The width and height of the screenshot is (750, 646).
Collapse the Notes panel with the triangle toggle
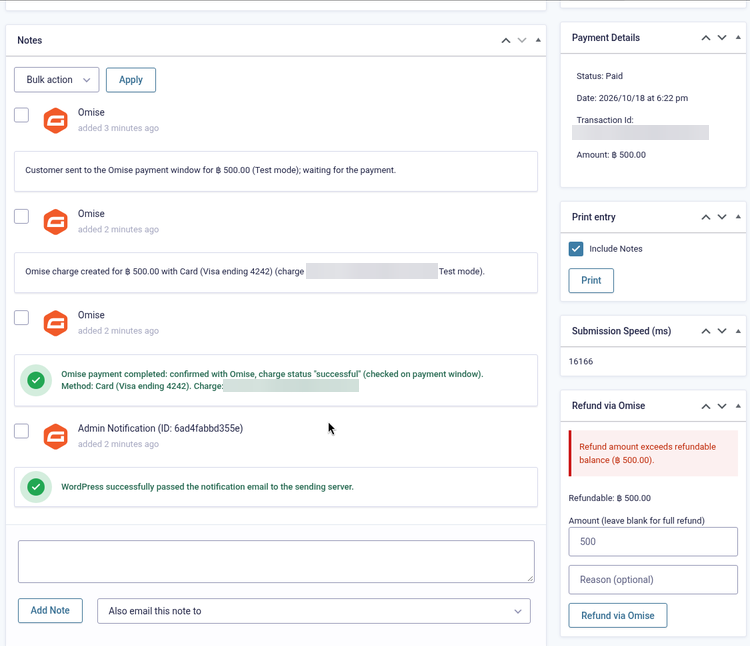[538, 40]
